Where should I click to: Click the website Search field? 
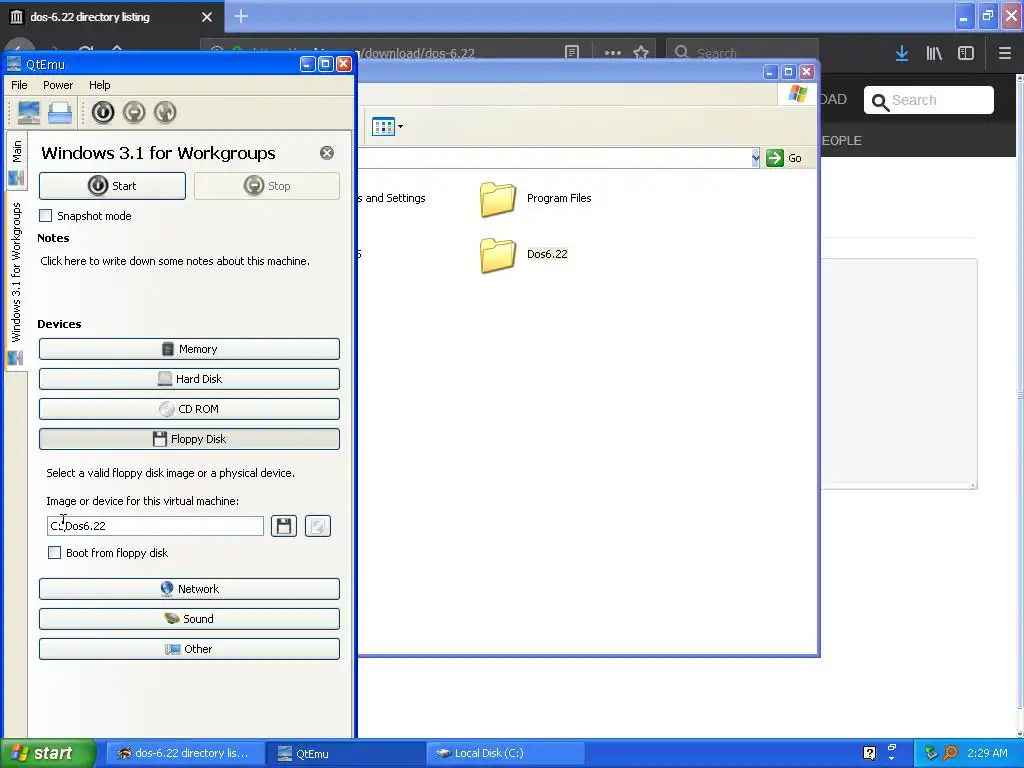pos(929,101)
